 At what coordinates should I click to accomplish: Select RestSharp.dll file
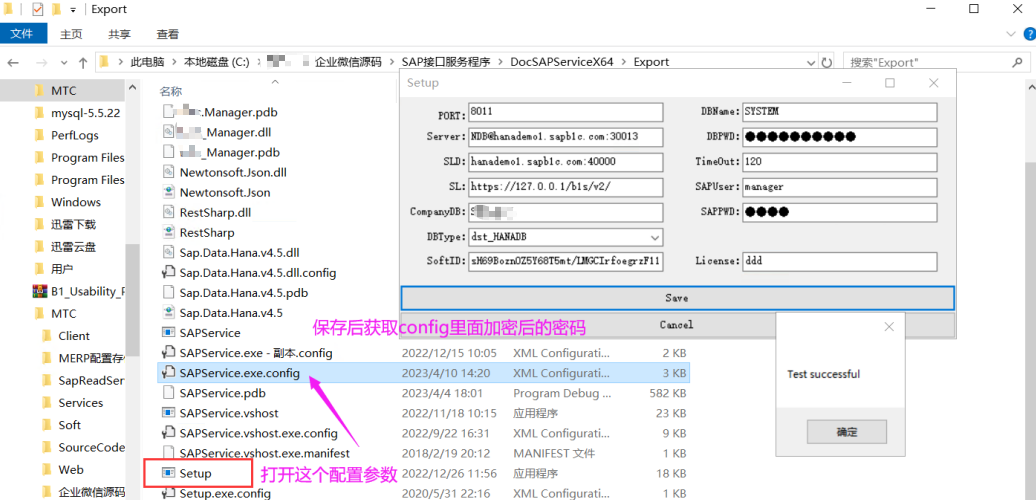coord(215,213)
